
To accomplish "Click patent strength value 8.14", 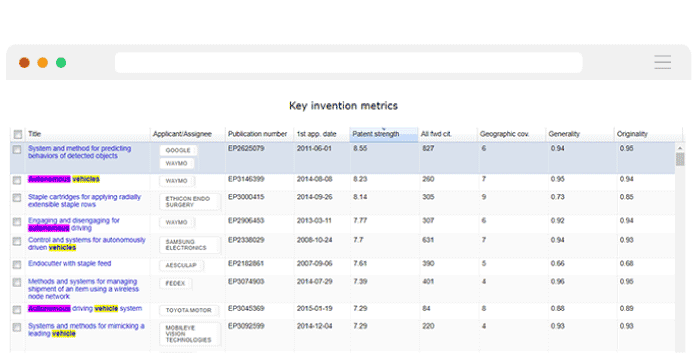I will [360, 197].
